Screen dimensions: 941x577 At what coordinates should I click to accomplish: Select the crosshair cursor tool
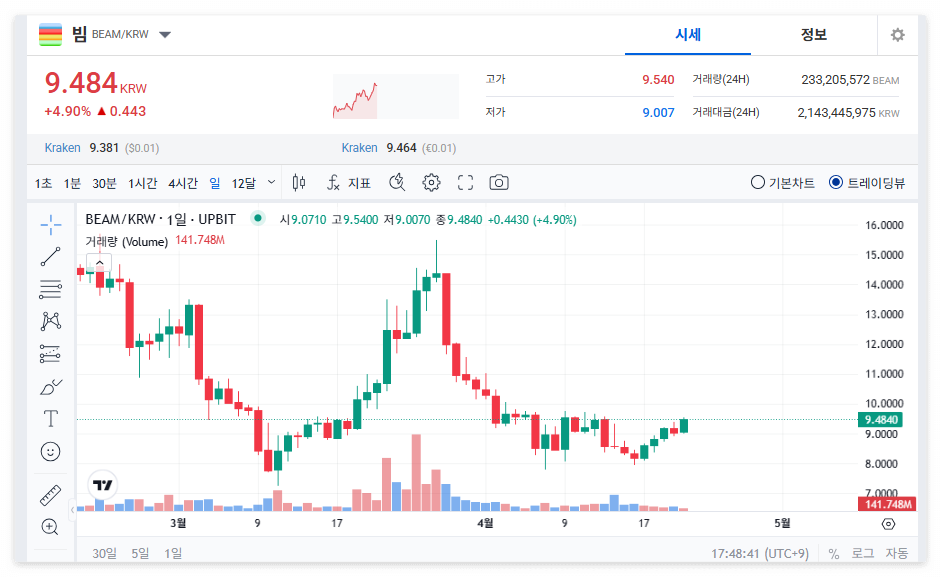51,225
